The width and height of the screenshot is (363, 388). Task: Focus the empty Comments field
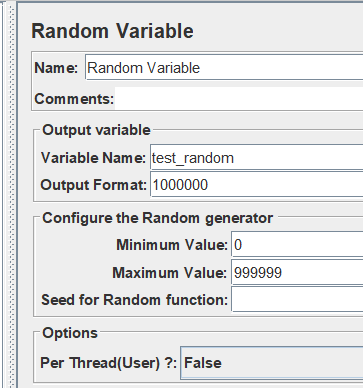[239, 99]
